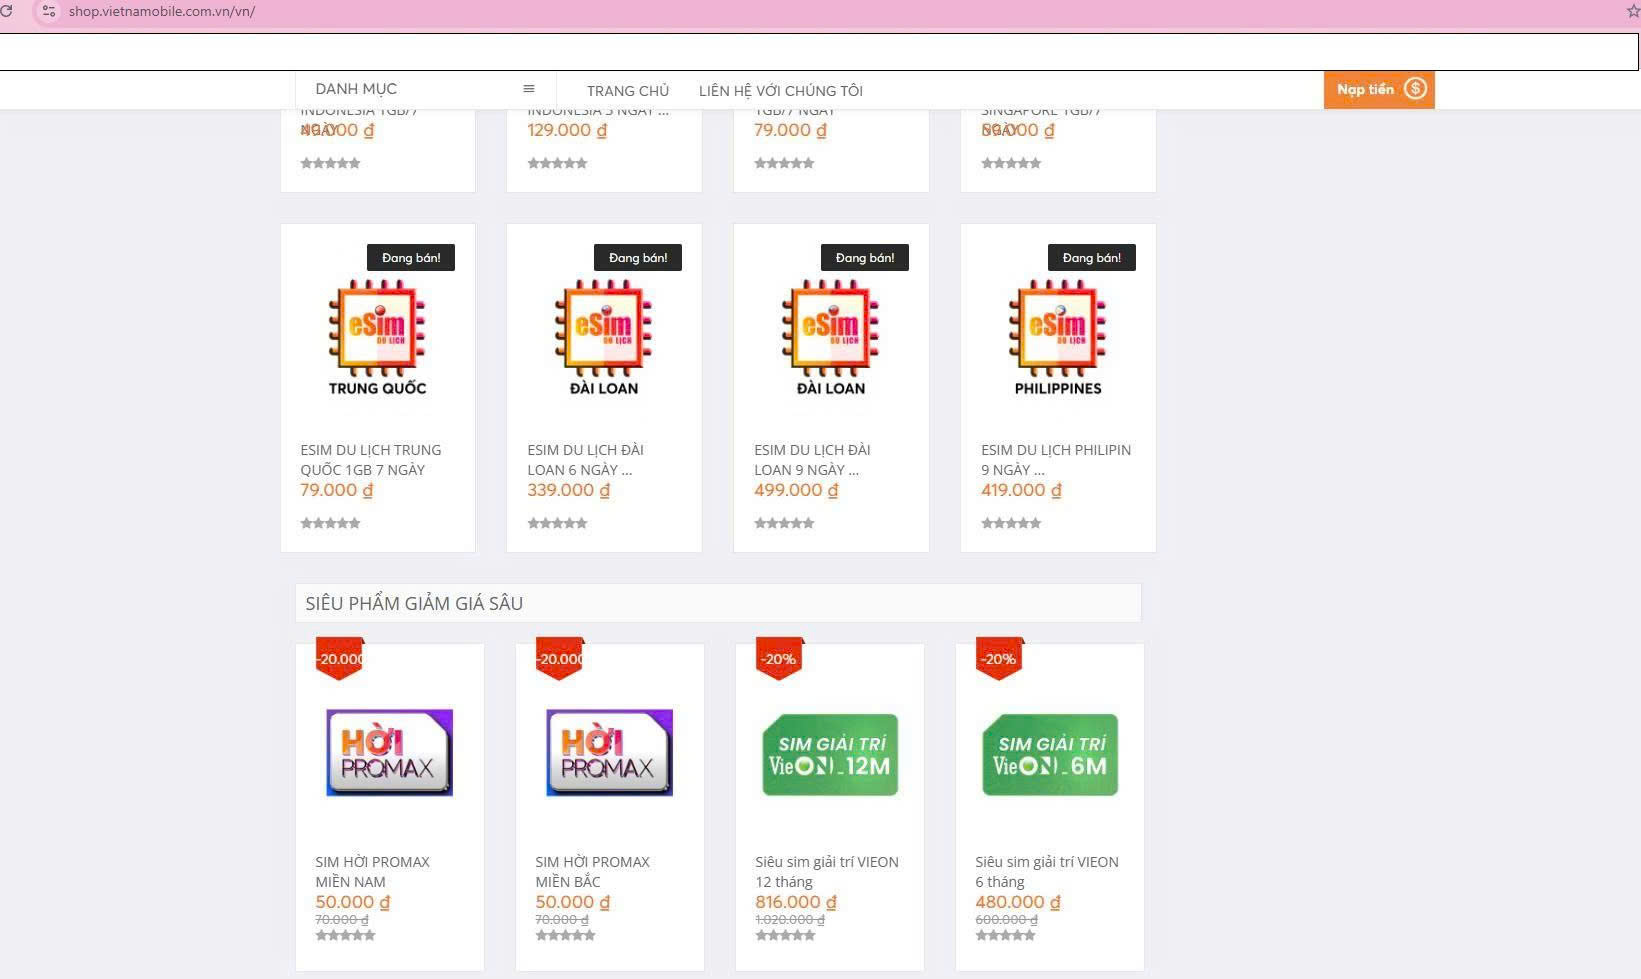Viewport: 1641px width, 979px height.
Task: Click the old price 1.020.000 đ
Action: pyautogui.click(x=790, y=920)
